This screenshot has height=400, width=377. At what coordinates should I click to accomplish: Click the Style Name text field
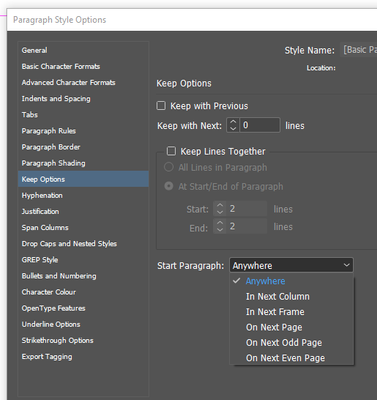tap(359, 50)
